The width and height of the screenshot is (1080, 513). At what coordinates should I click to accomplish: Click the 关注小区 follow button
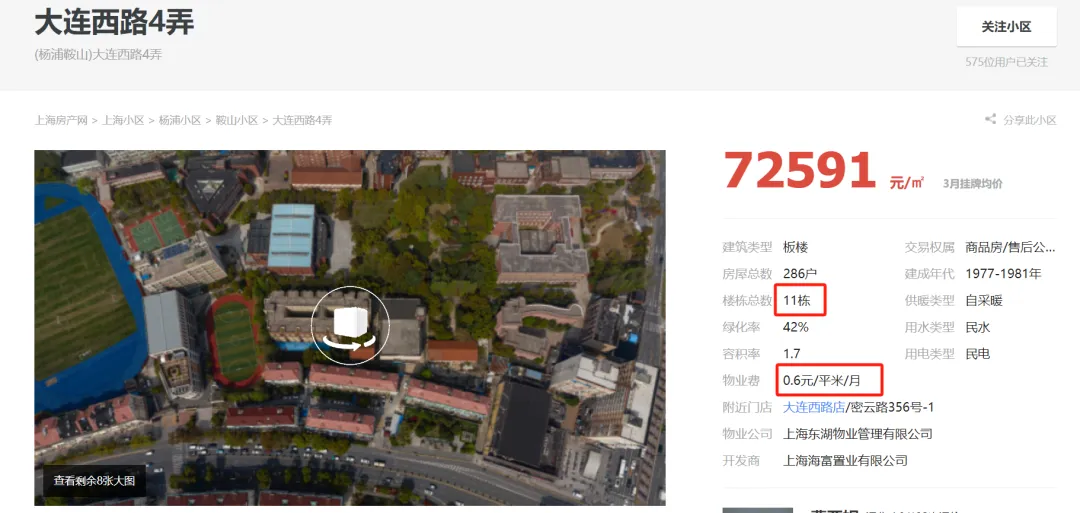[1005, 27]
